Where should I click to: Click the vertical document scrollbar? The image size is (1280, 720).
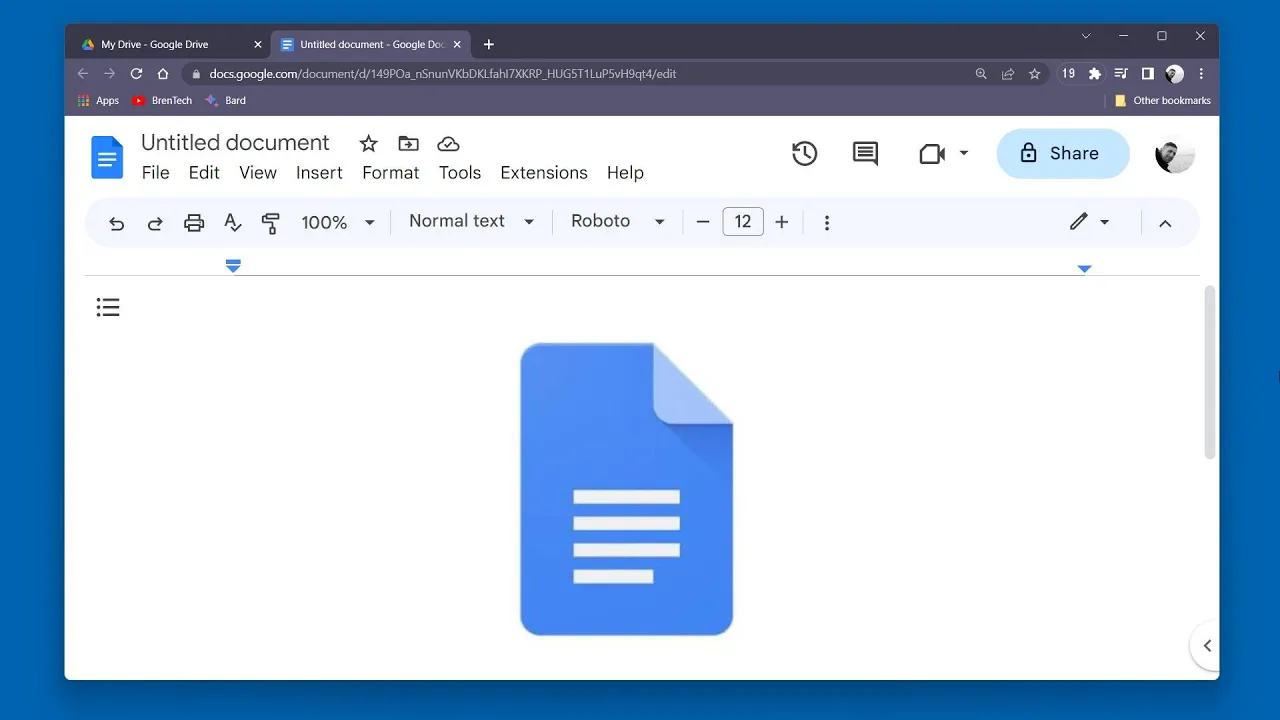point(1209,372)
